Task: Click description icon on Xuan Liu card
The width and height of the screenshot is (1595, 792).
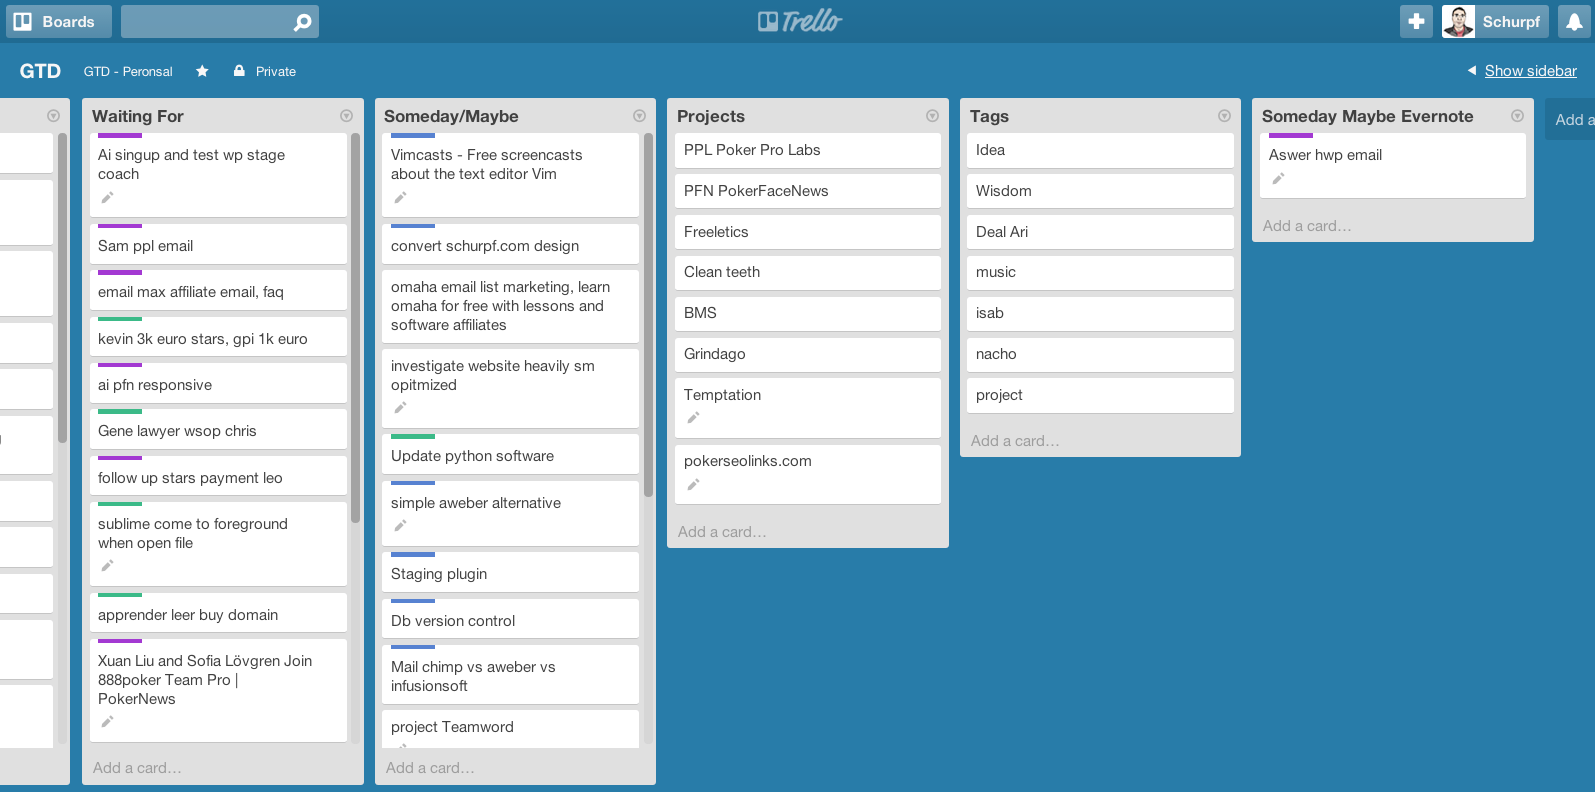Action: tap(107, 722)
